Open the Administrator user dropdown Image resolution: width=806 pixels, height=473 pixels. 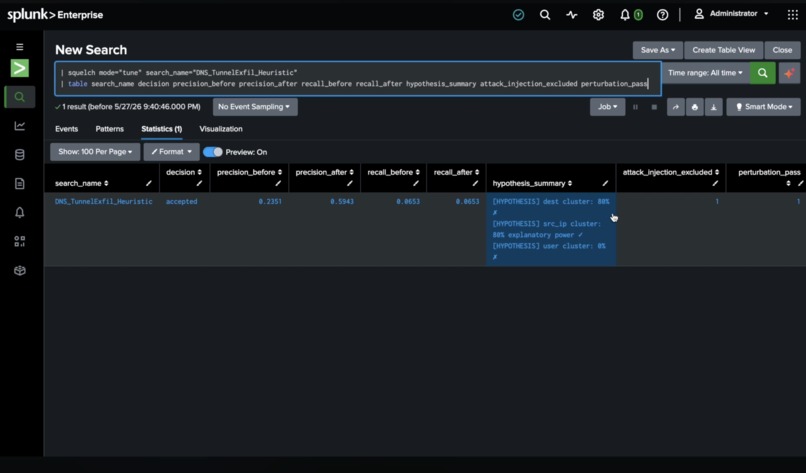(x=731, y=14)
